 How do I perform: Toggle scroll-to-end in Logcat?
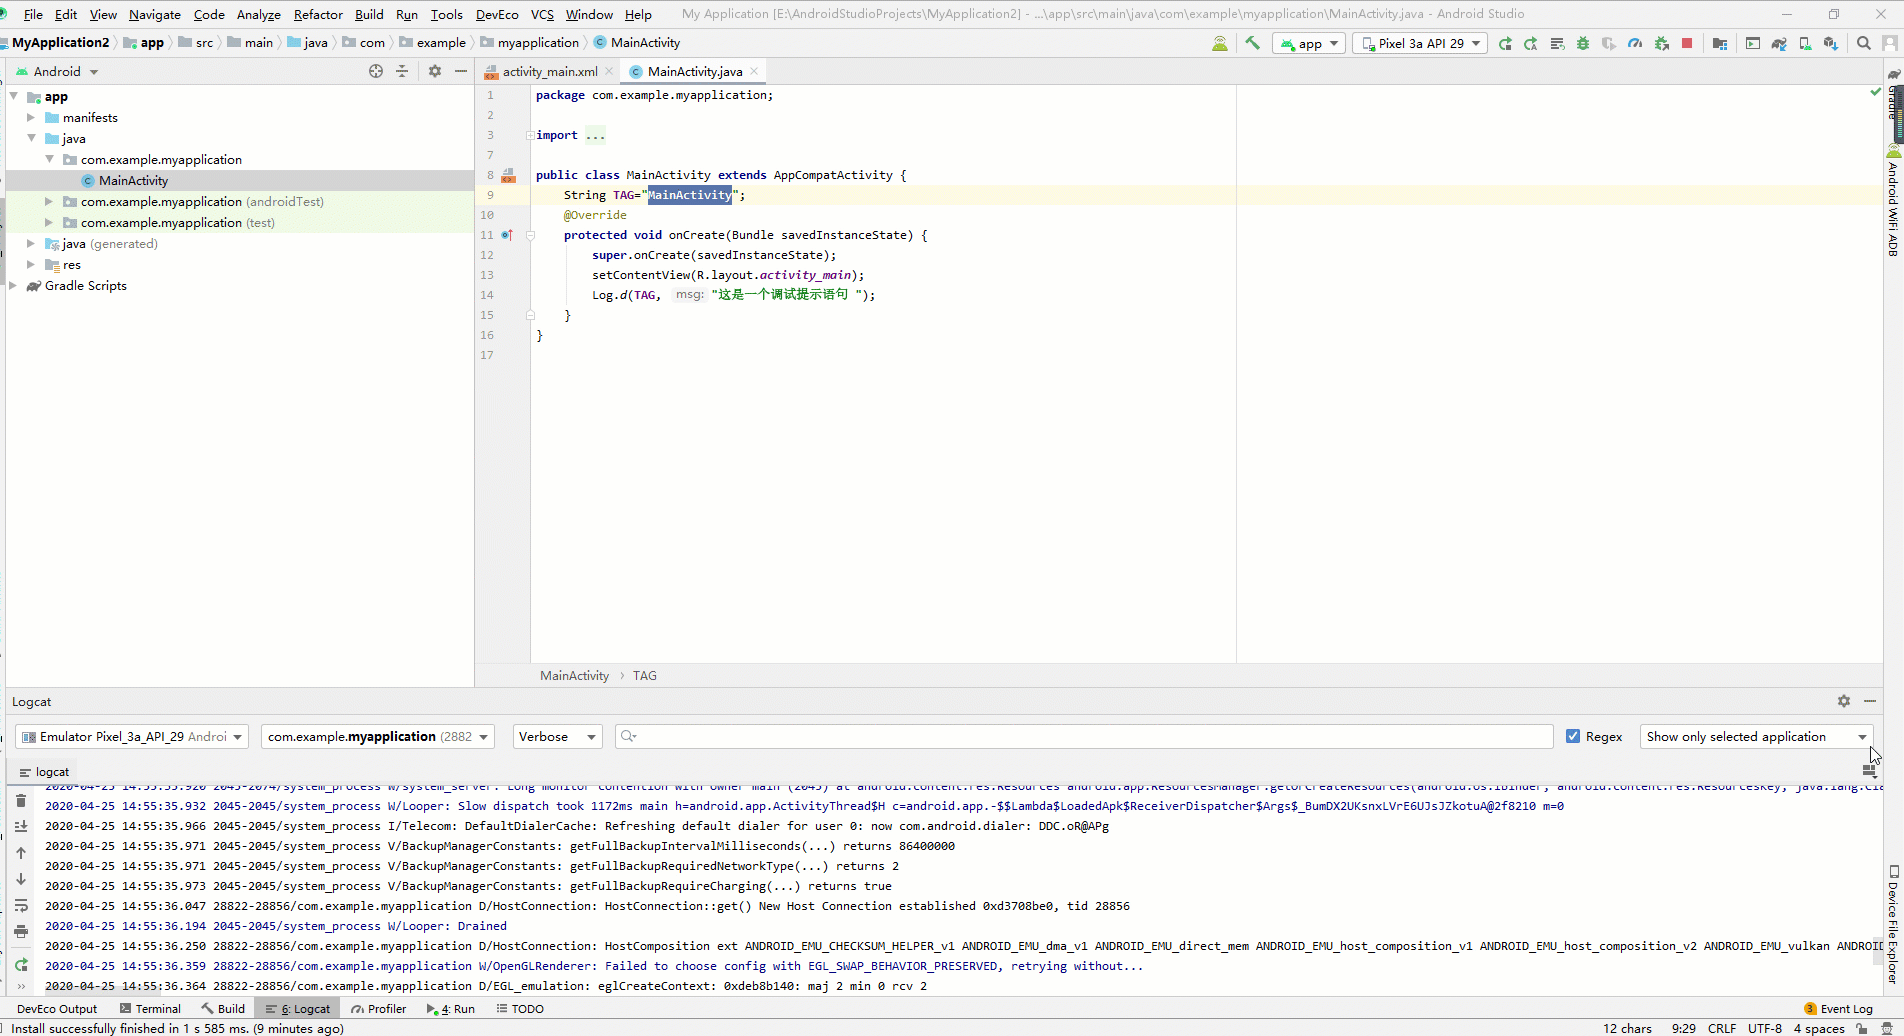20,826
